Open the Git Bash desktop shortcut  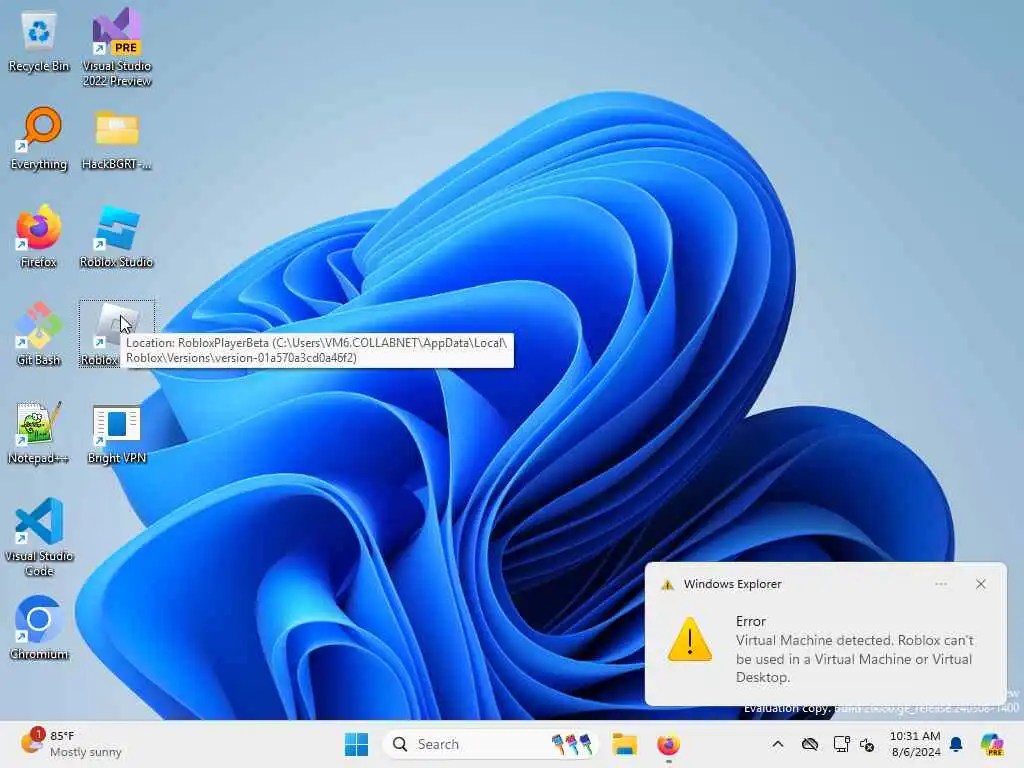(39, 334)
